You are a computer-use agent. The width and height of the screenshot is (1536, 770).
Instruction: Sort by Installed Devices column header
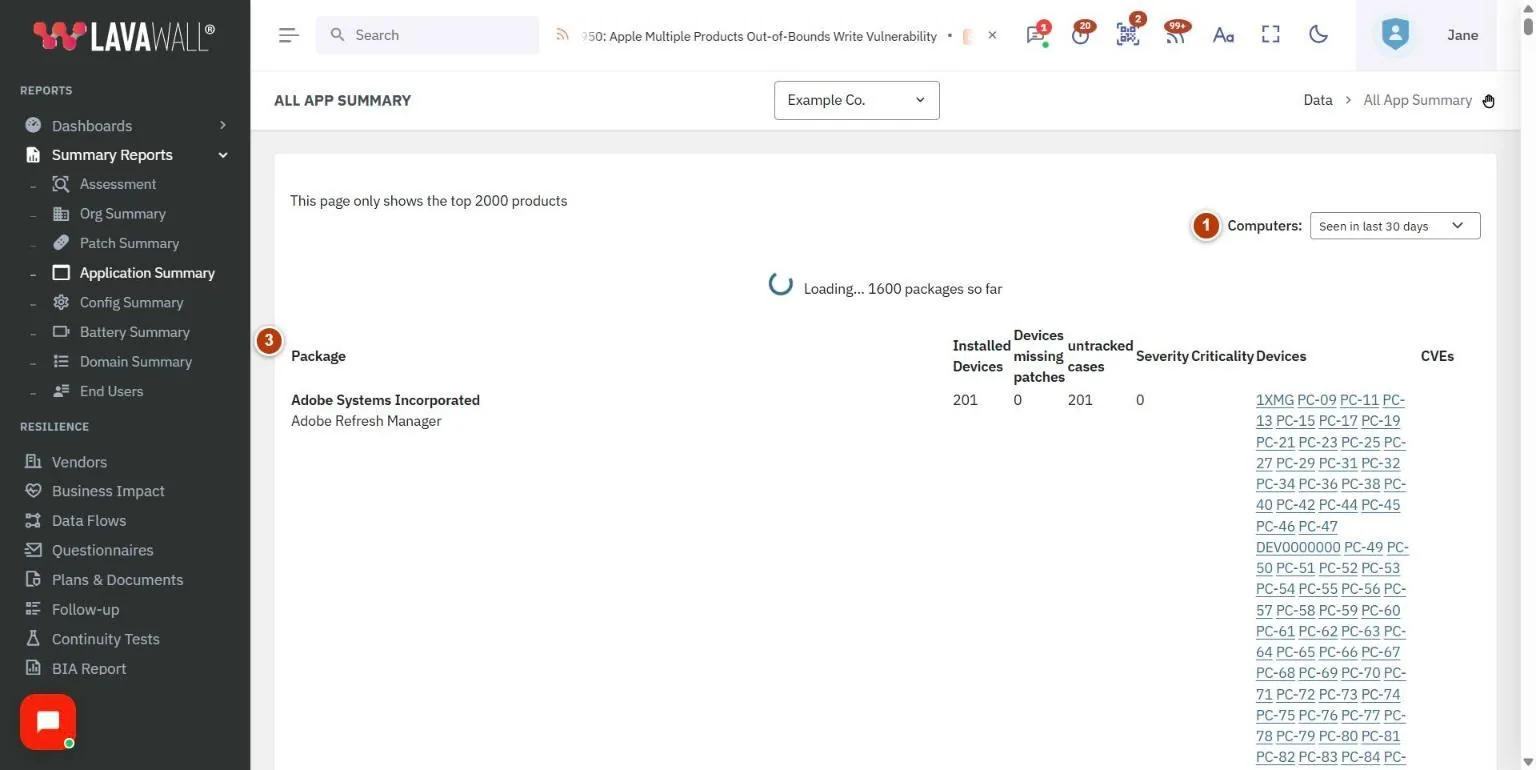point(981,356)
